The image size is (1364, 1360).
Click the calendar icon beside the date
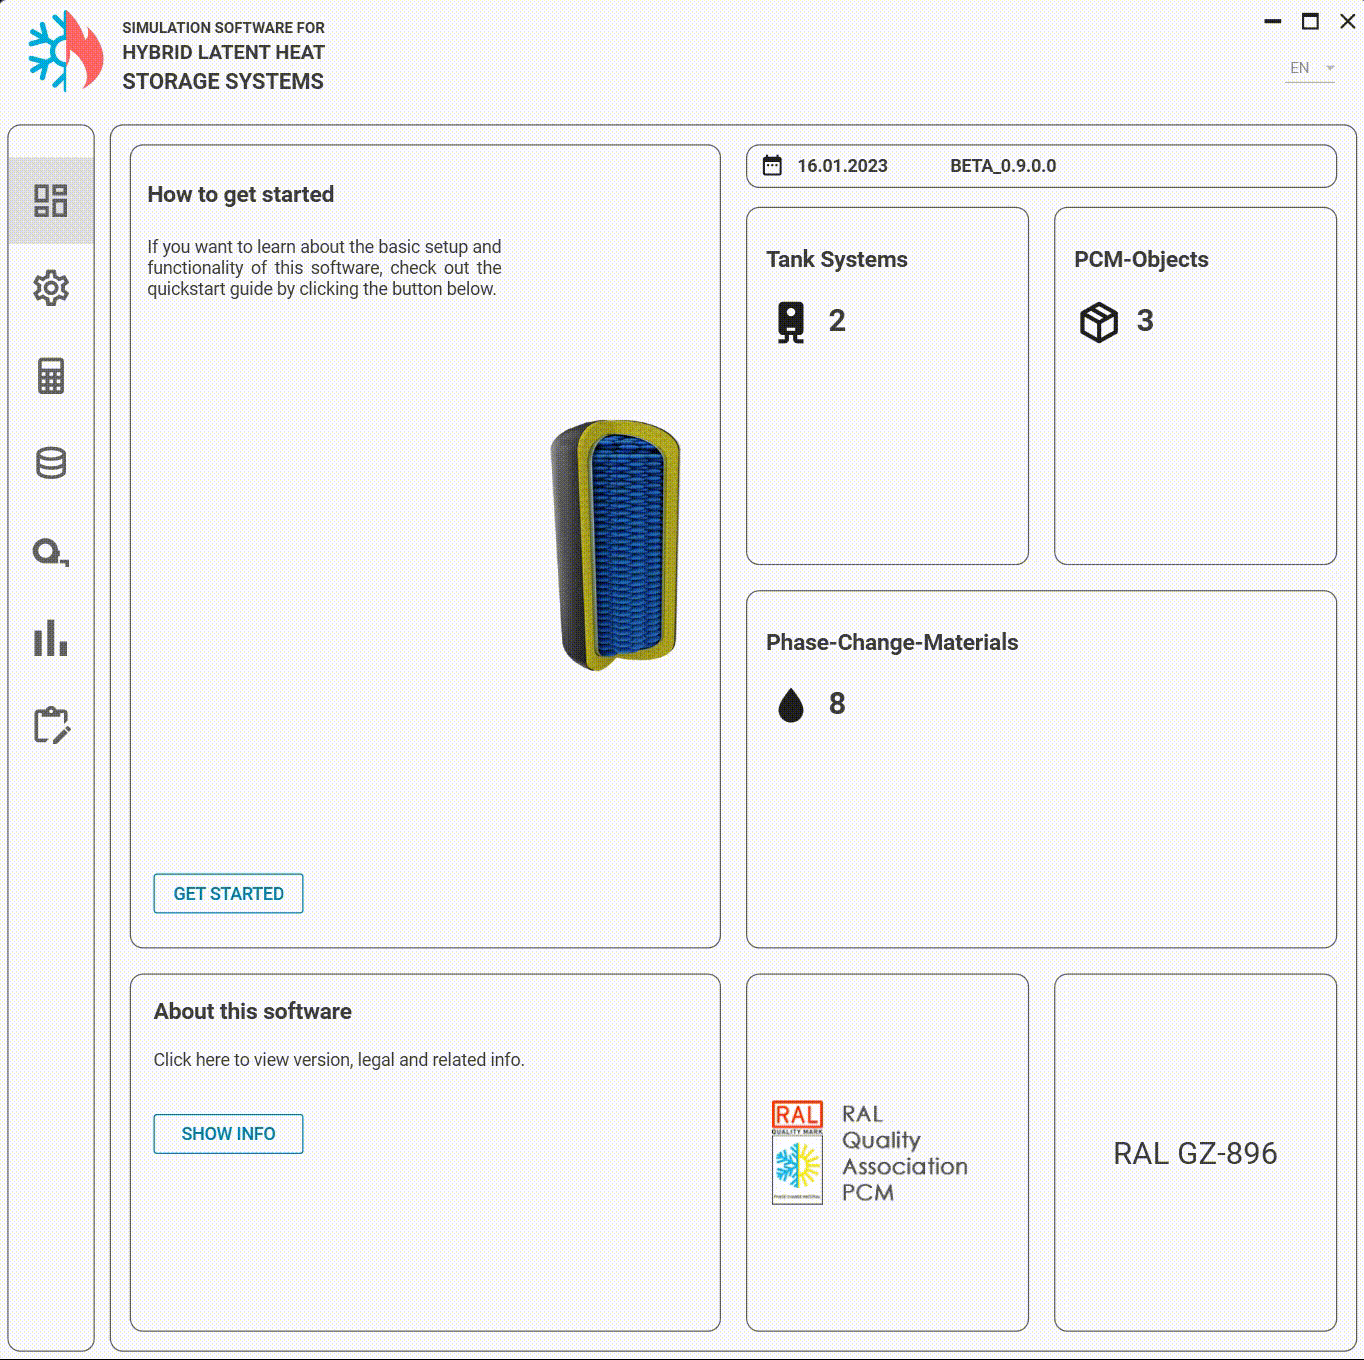772,166
